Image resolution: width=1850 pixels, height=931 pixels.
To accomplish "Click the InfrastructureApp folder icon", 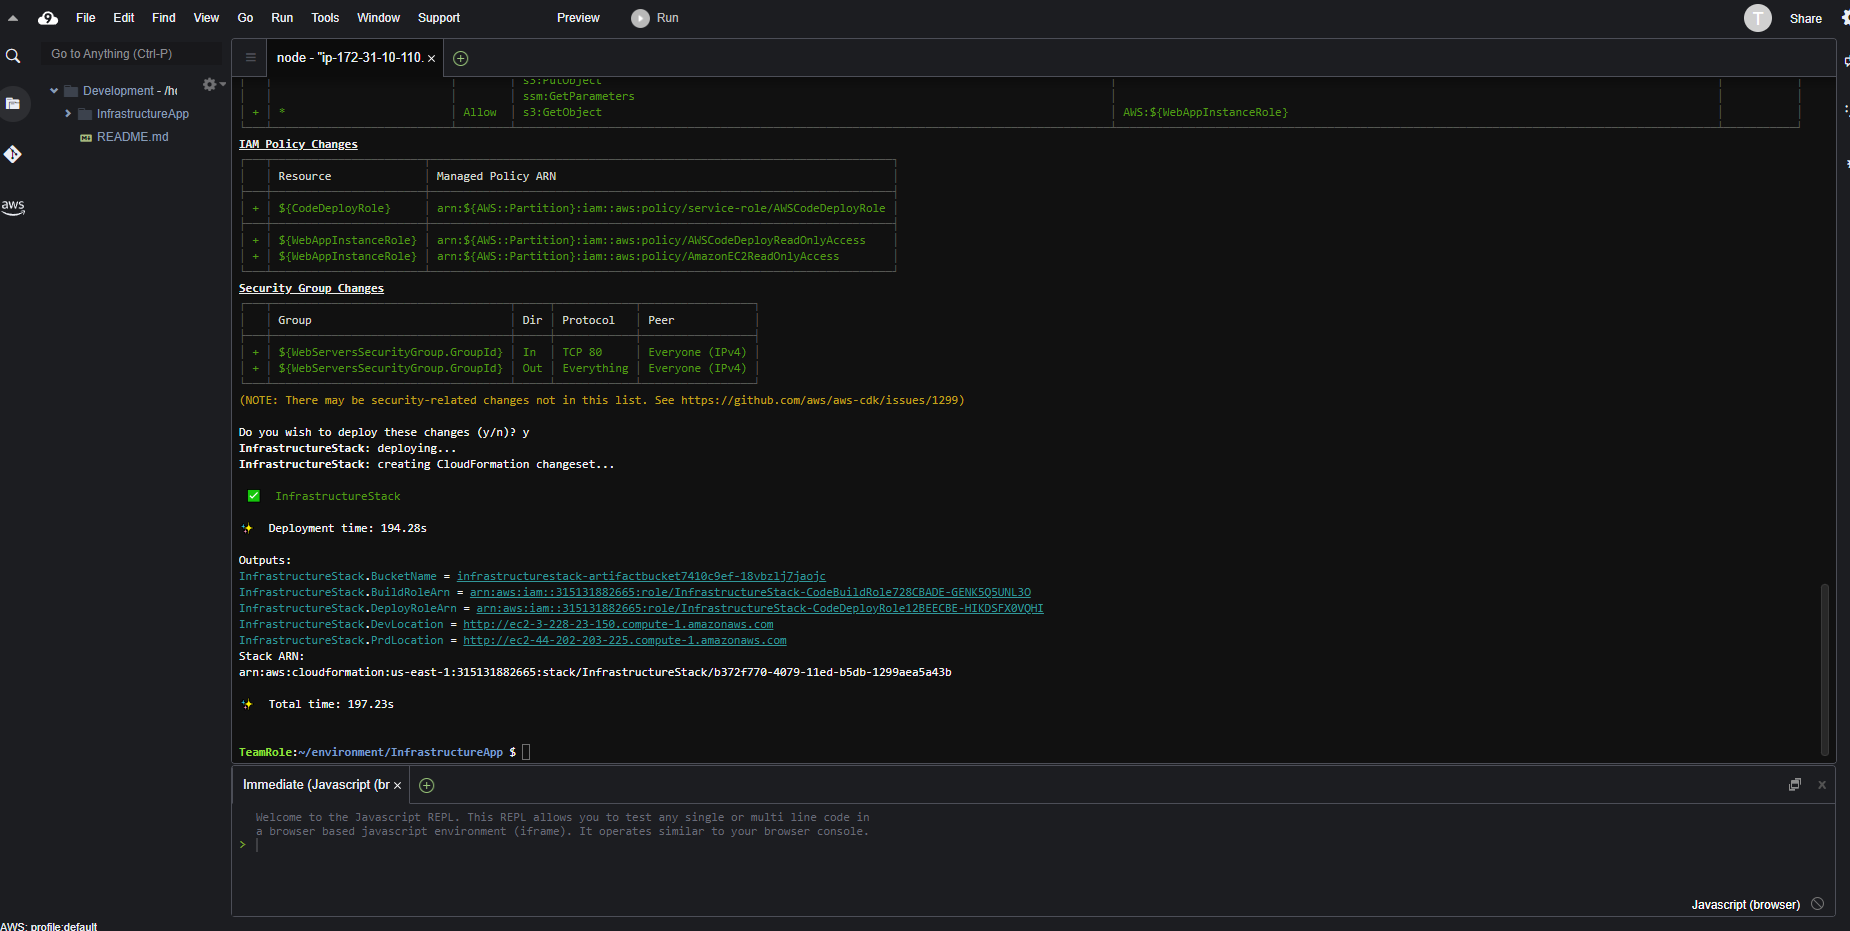I will pyautogui.click(x=85, y=114).
